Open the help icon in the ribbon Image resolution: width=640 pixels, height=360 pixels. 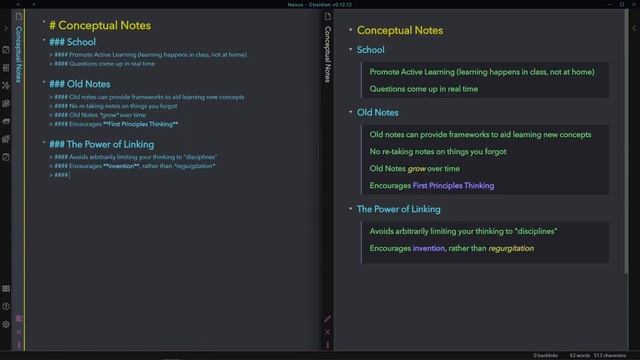(6, 307)
